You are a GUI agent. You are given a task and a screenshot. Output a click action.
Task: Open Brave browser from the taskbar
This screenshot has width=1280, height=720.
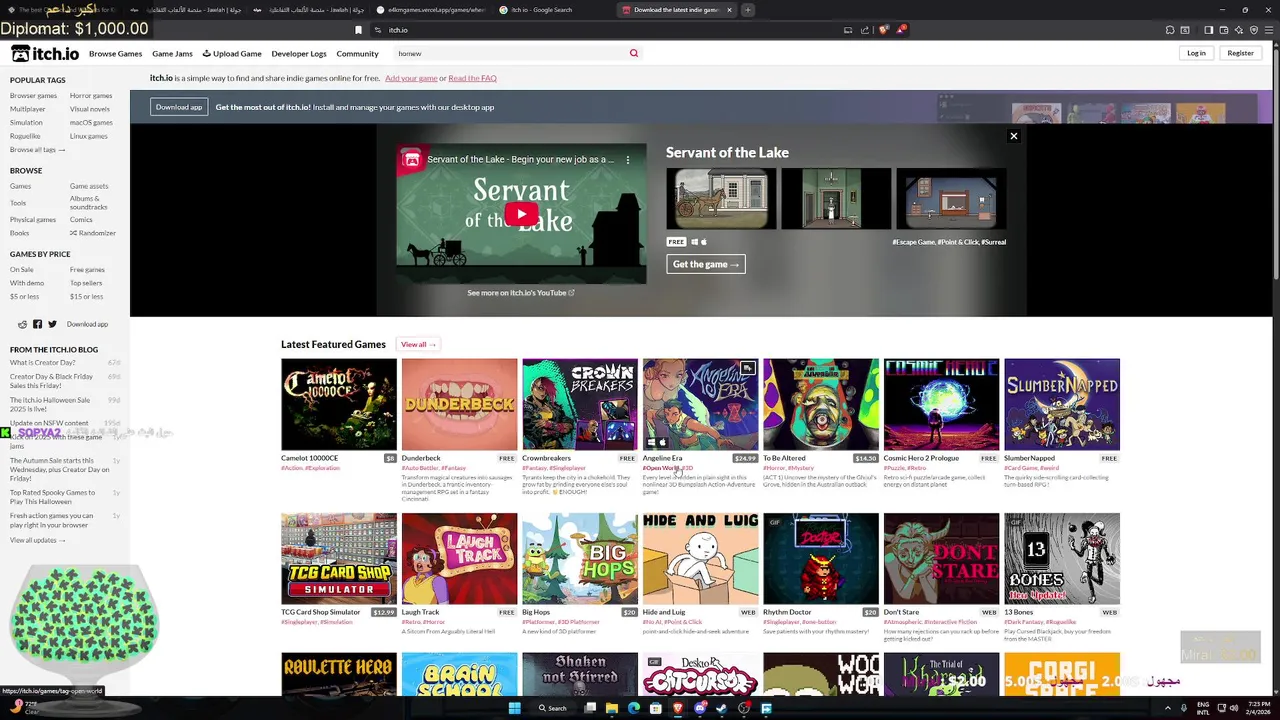tap(677, 708)
